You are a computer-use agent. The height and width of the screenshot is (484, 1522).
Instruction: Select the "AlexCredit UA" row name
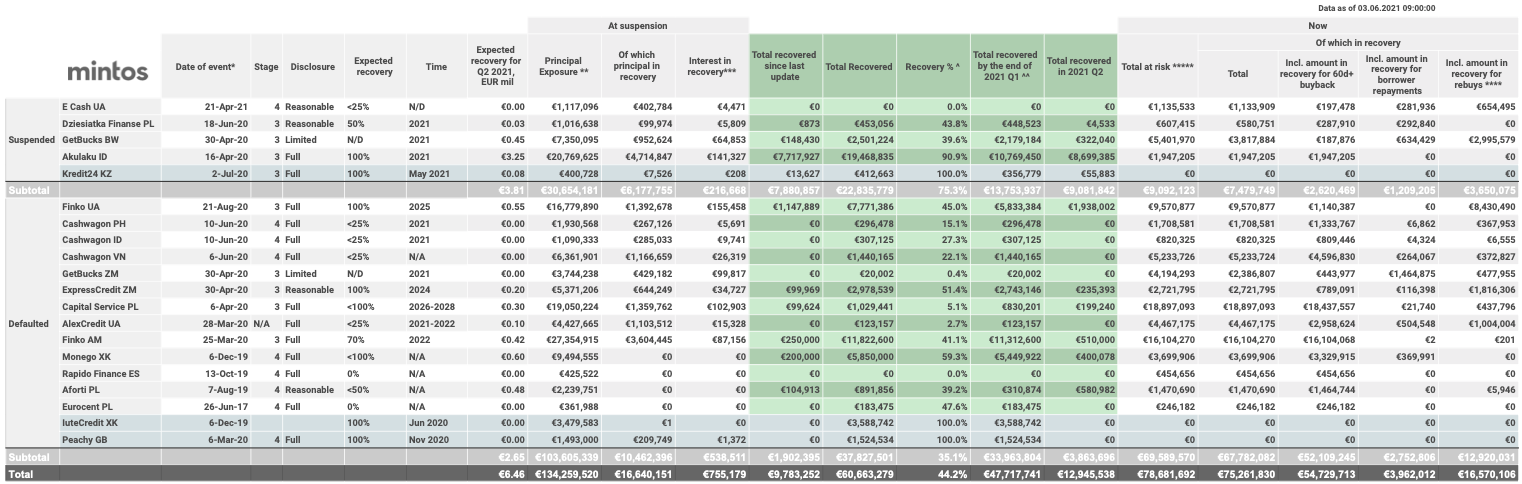click(91, 324)
